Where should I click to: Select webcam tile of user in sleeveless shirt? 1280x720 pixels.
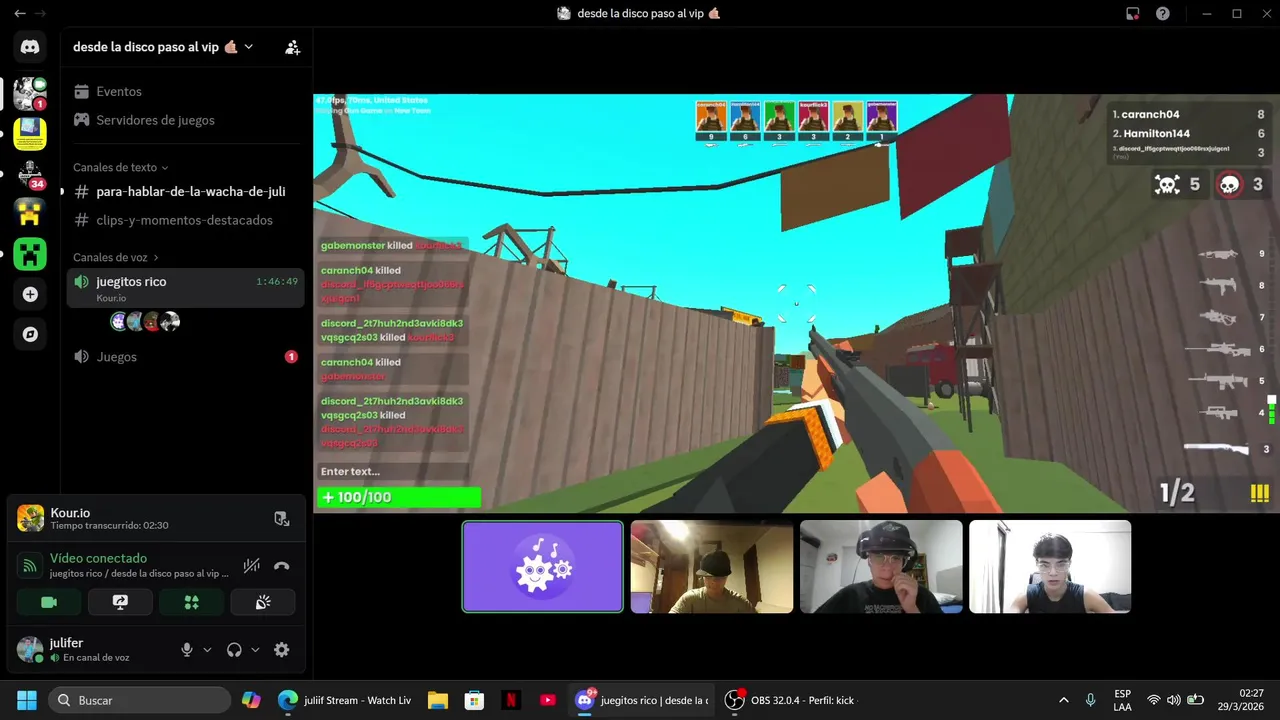[x=1050, y=566]
